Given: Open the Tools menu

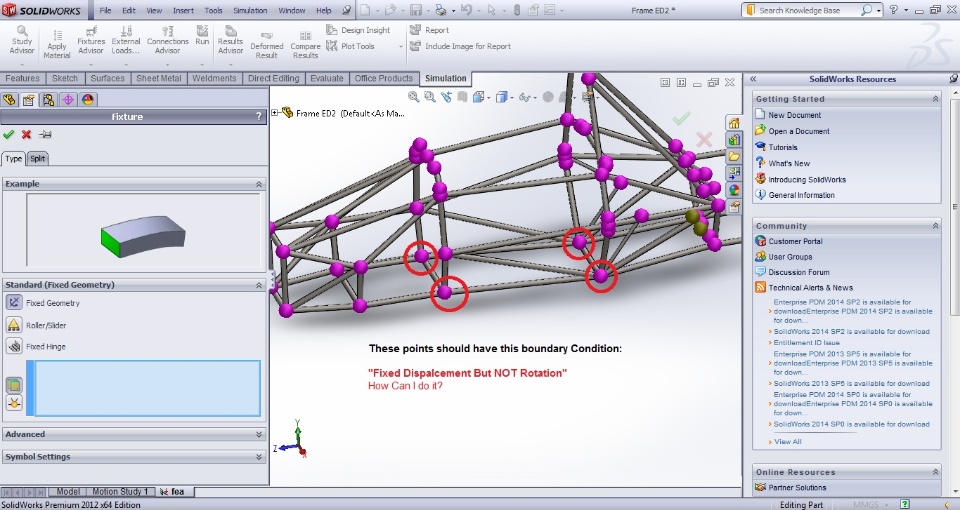Looking at the screenshot, I should pos(213,10).
